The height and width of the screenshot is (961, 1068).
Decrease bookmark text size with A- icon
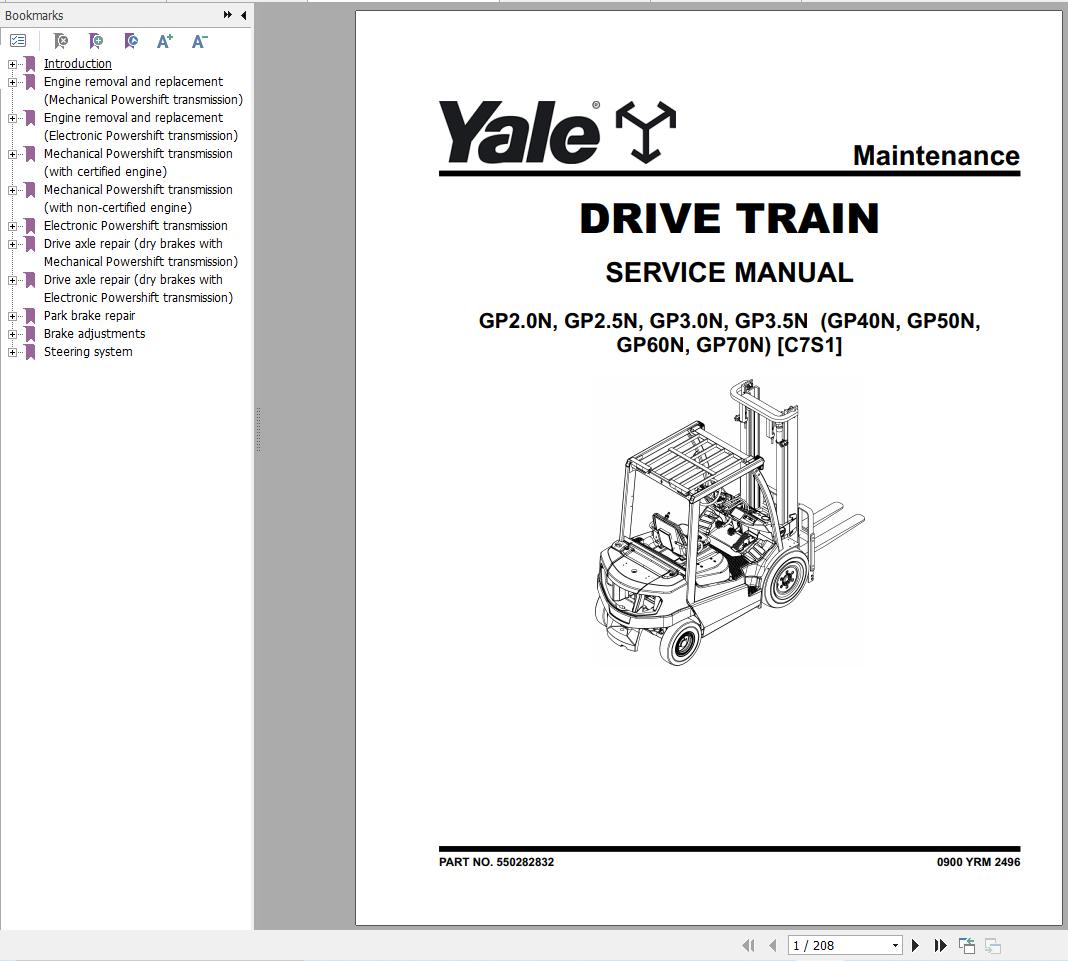point(200,42)
